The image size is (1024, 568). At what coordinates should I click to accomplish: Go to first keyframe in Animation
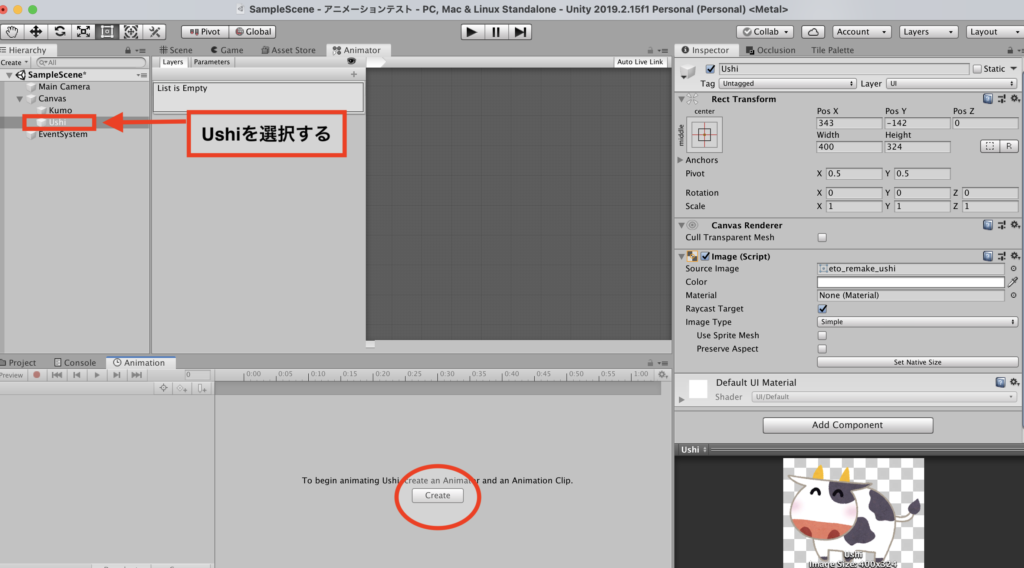click(57, 375)
